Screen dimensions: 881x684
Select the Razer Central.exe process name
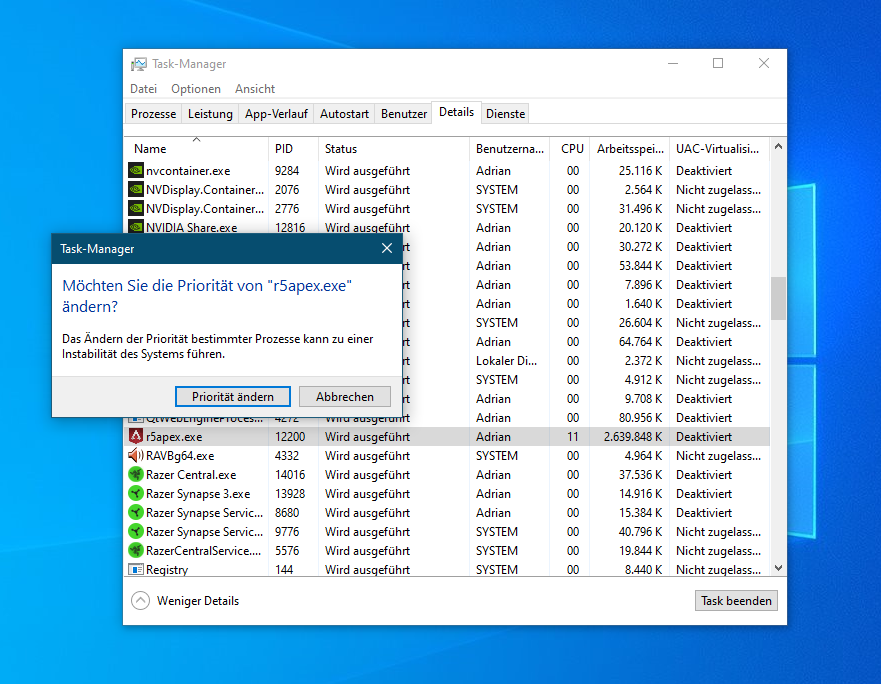click(191, 474)
